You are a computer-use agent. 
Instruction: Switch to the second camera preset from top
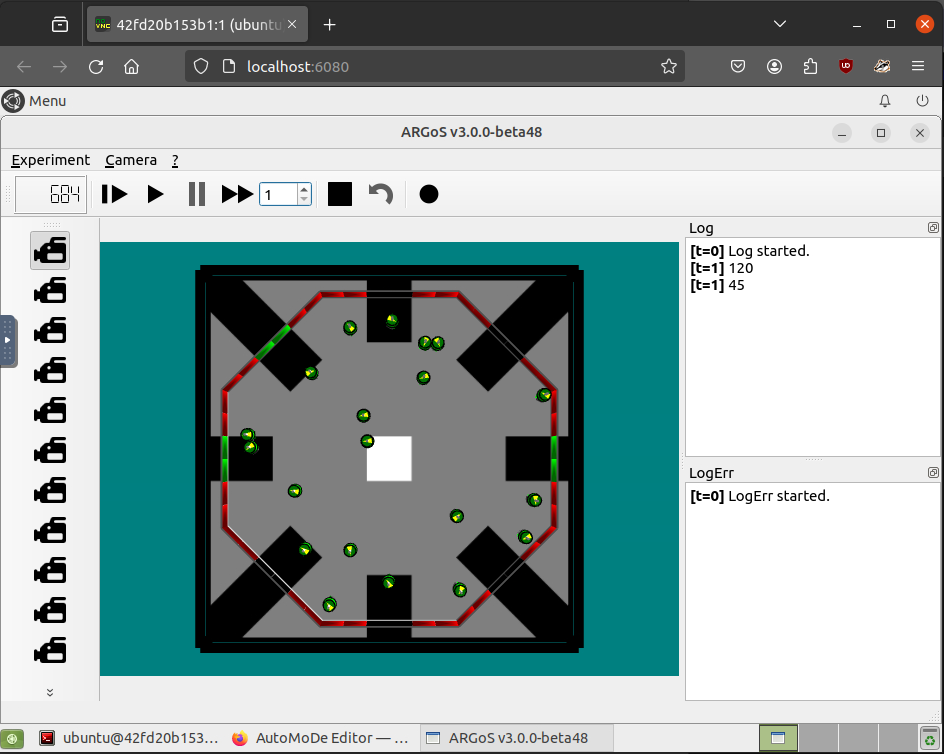click(x=50, y=291)
